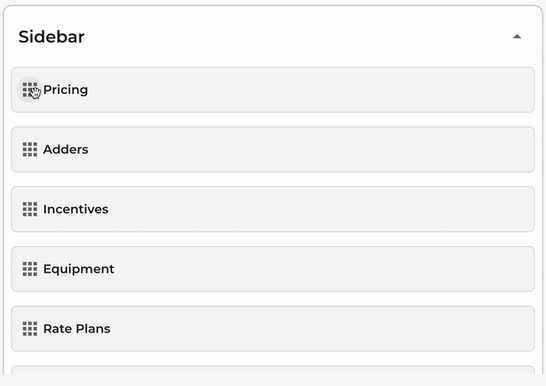Click the gray strip beneath the Sidebar panel
Viewport: 546px width, 386px height.
pos(273,380)
